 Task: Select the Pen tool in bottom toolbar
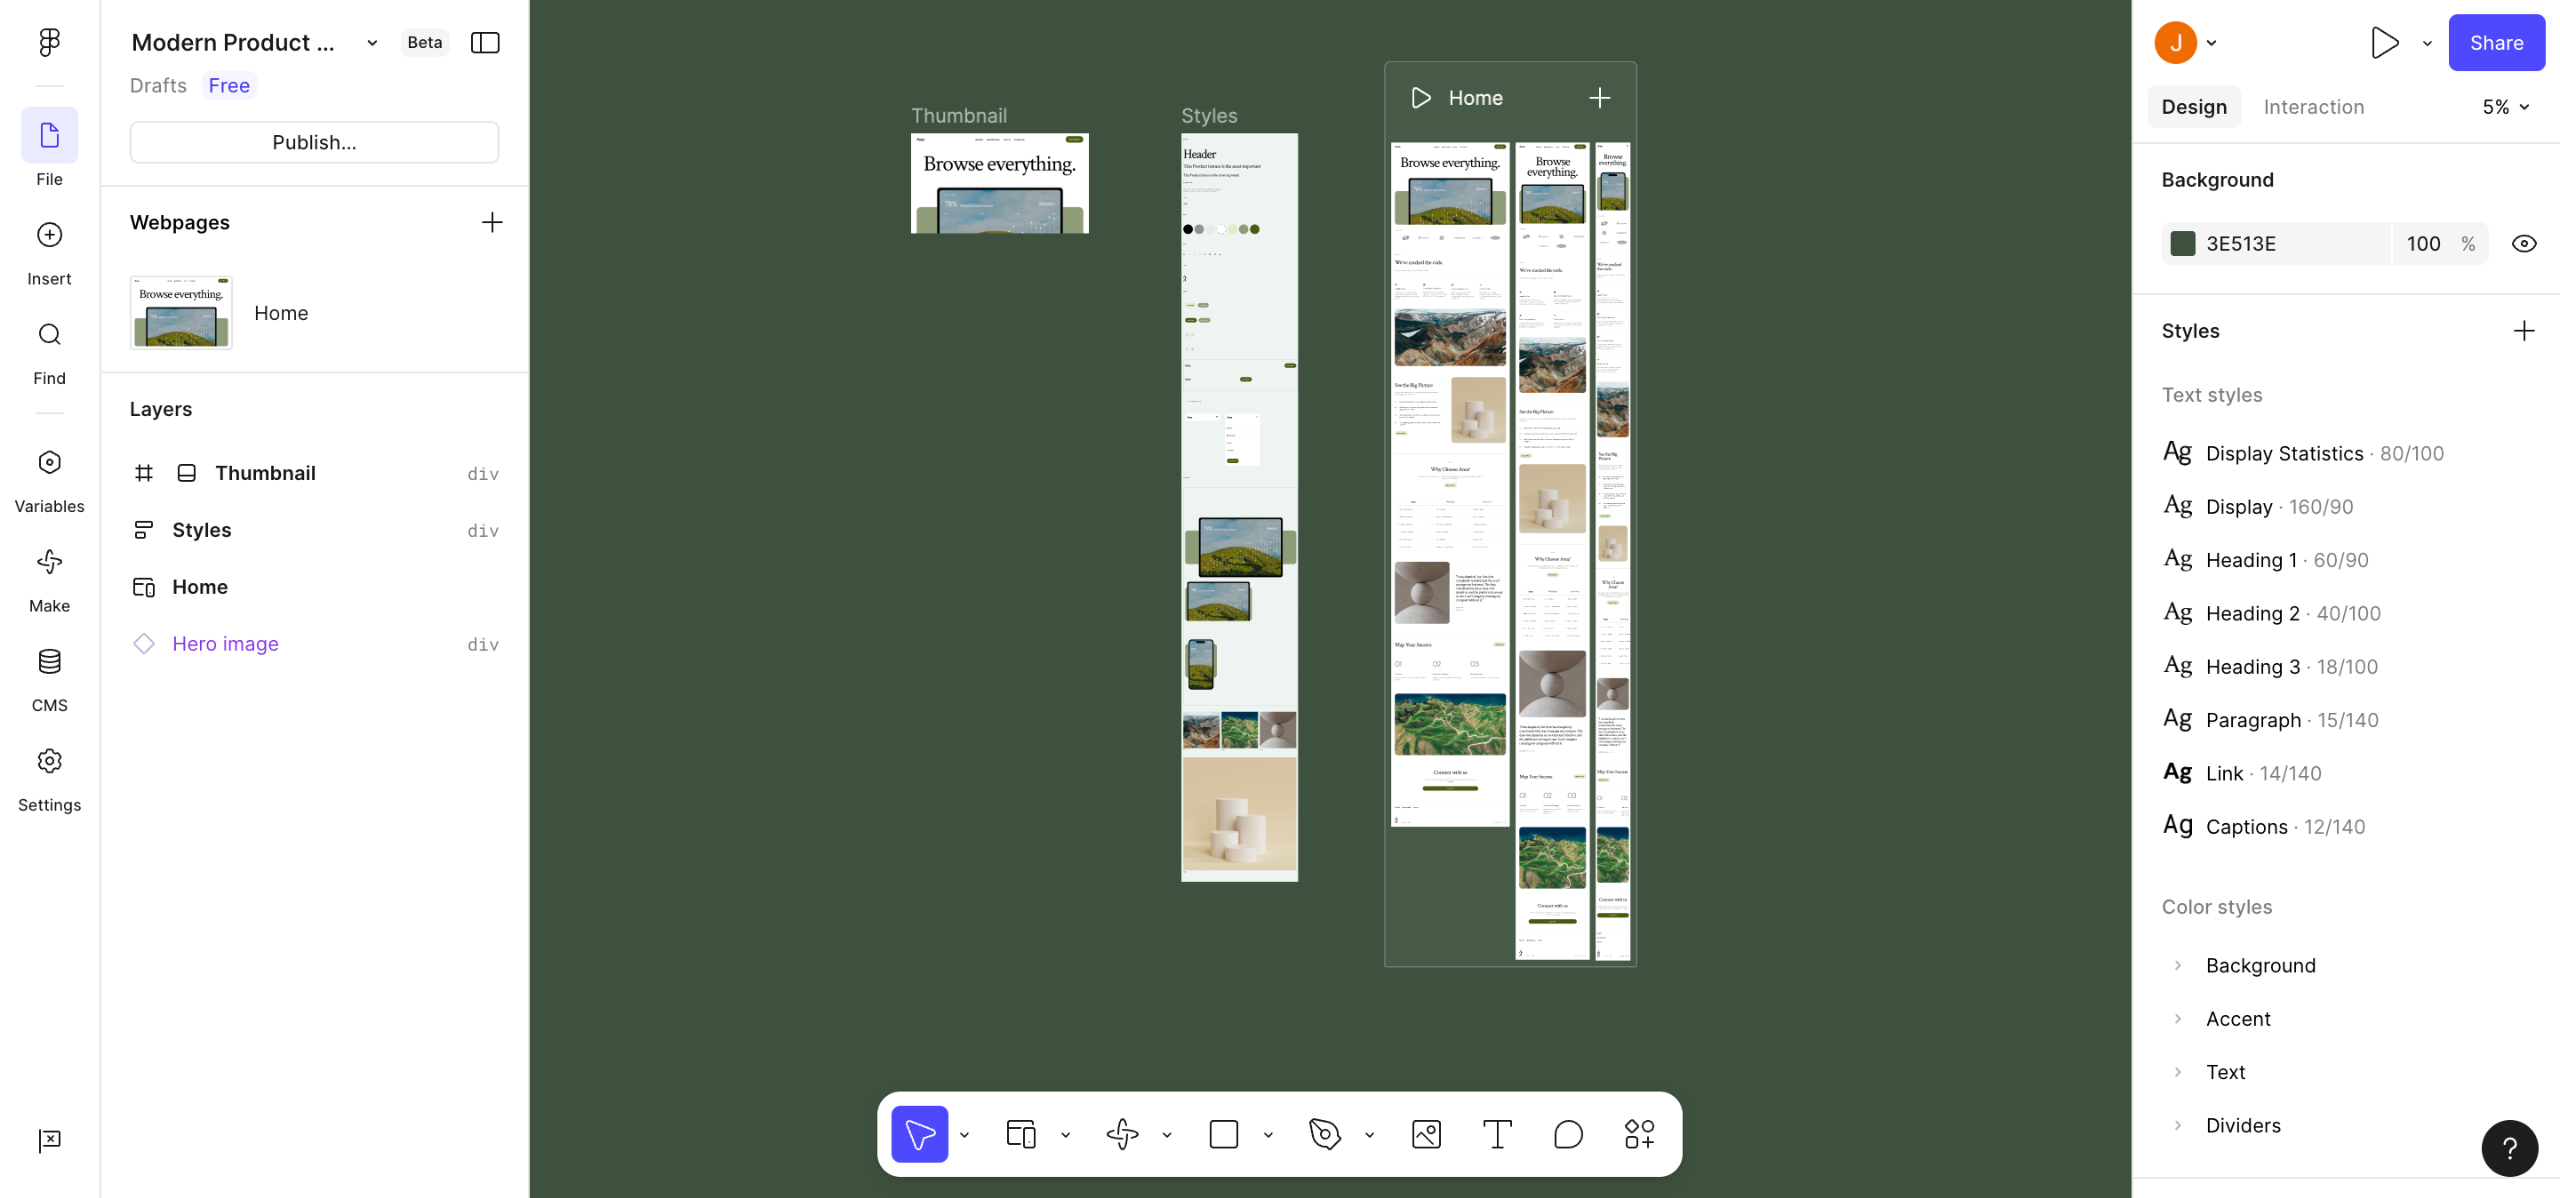coord(1324,1134)
